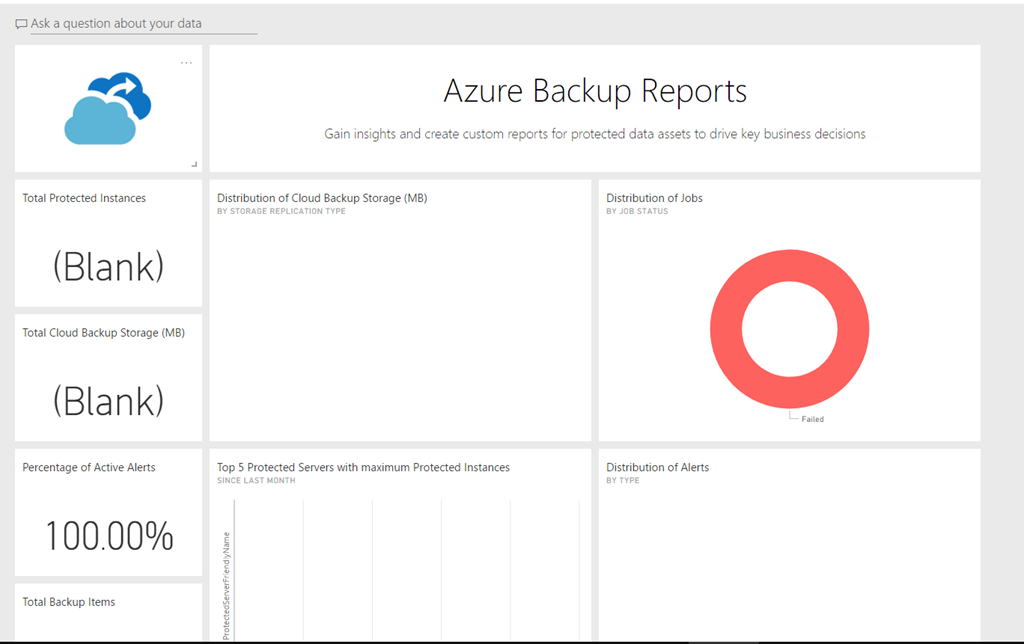Open the Distribution of Alerts tile title
Screen dimensions: 1024x644
tap(657, 467)
